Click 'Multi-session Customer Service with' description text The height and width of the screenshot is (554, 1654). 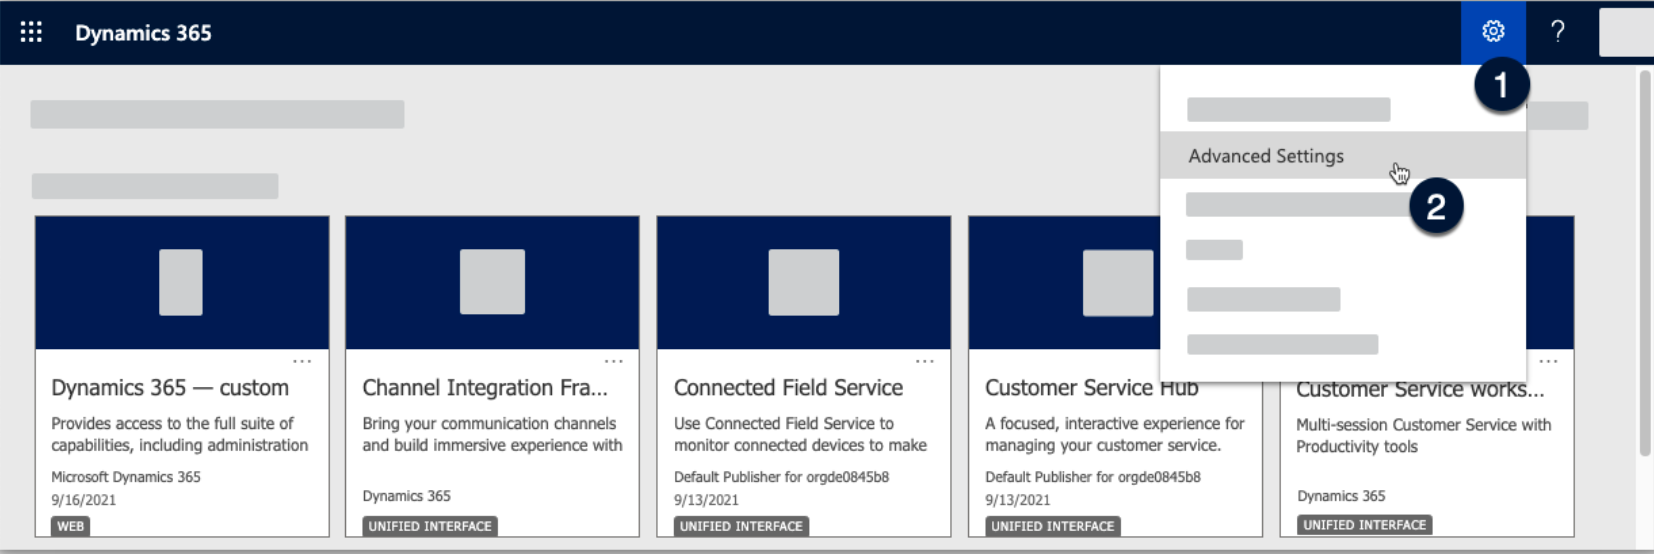(x=1424, y=425)
